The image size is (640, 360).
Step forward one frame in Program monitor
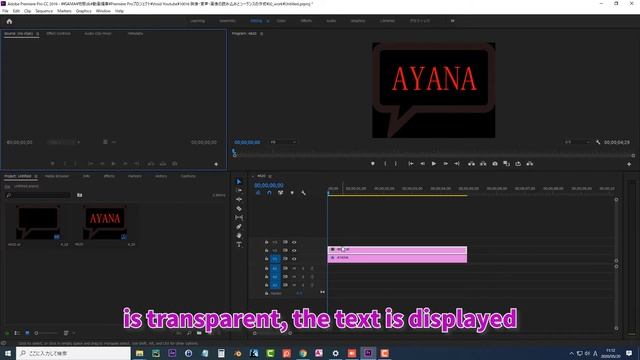(445, 164)
